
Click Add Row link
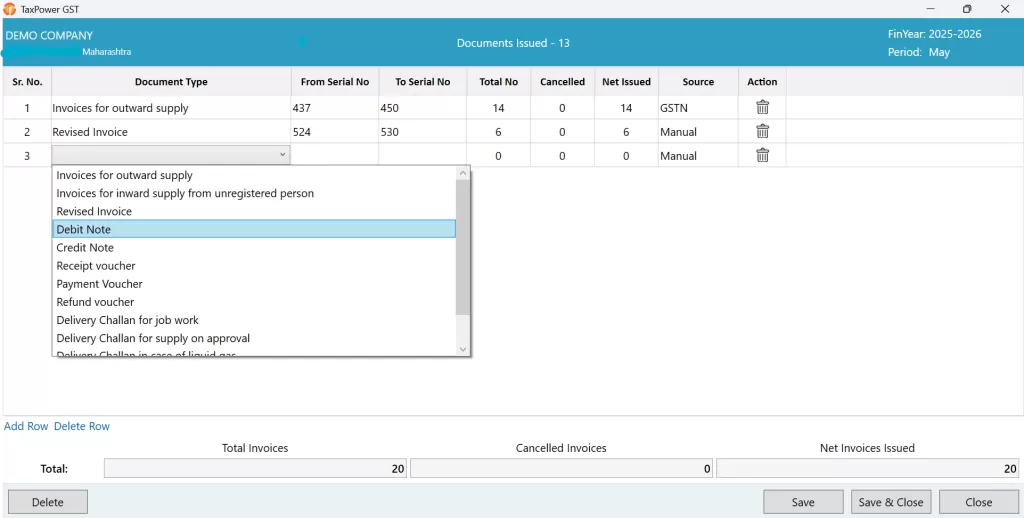[x=26, y=426]
